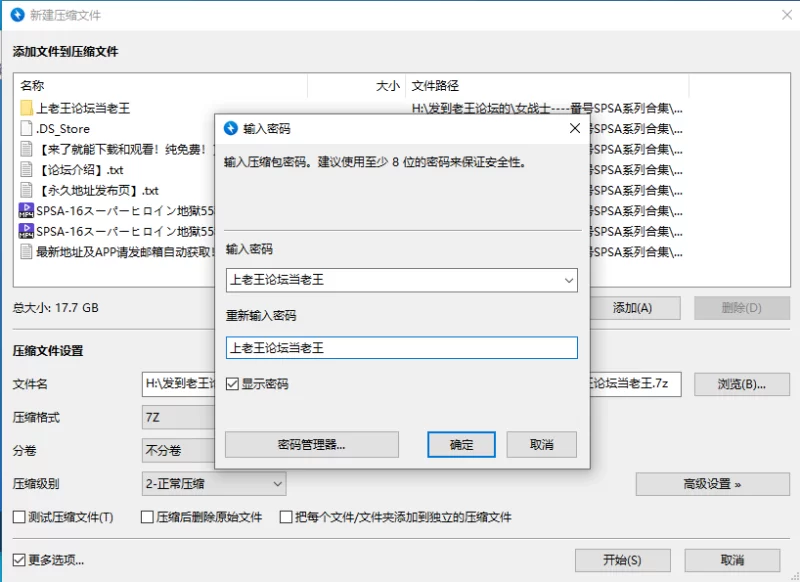
Task: Click 取消 in the main window bottom
Action: 732,560
